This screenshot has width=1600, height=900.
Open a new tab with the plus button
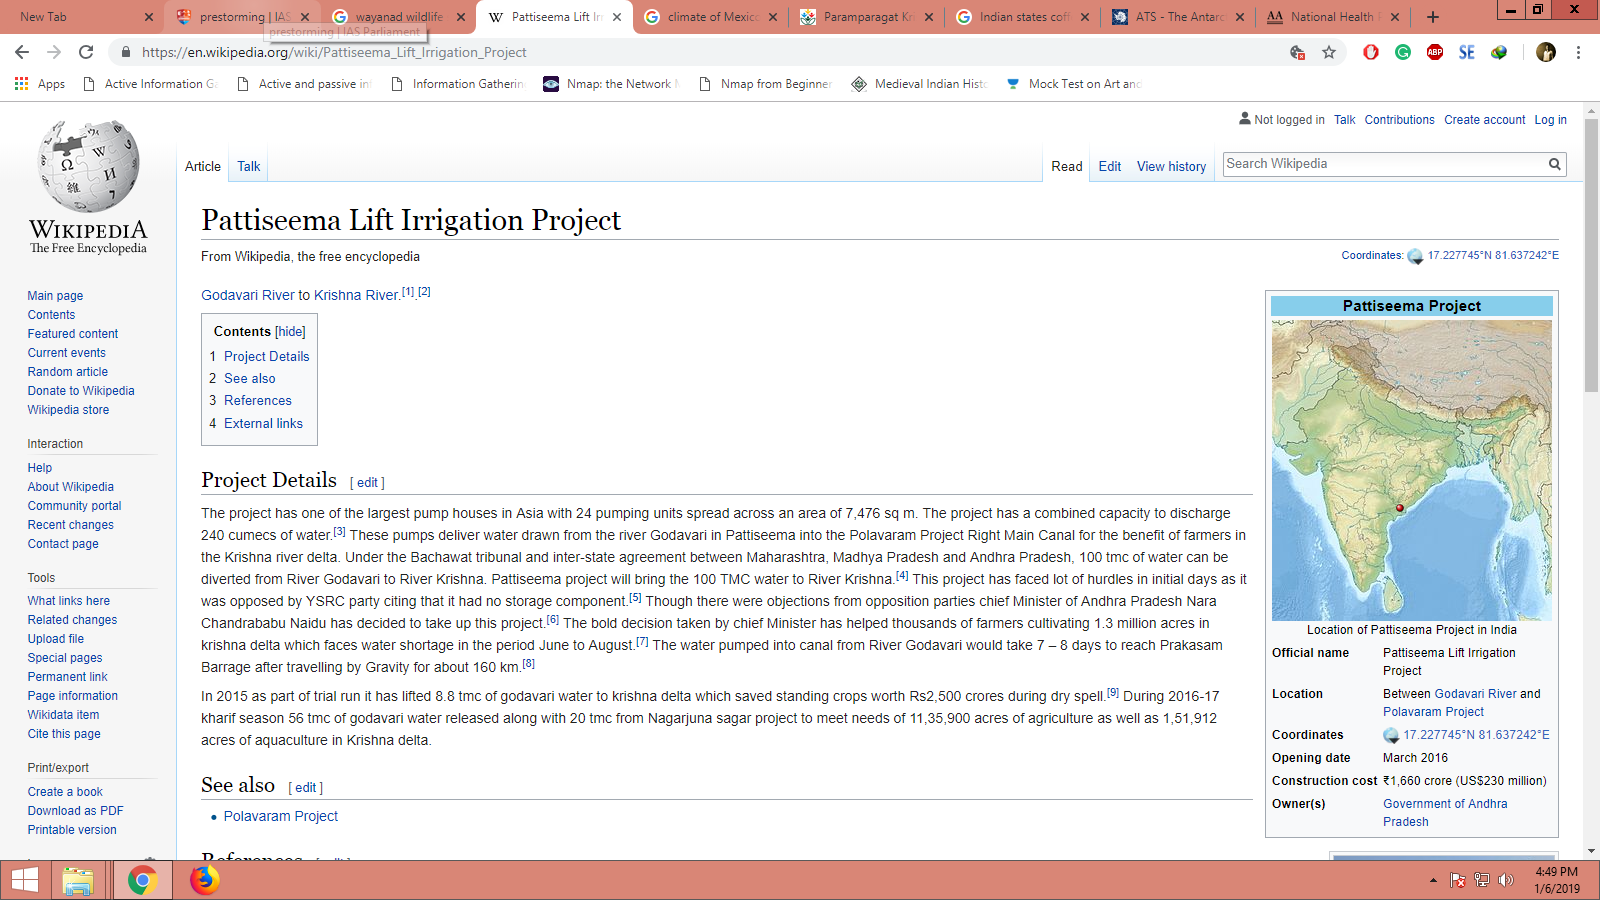(x=1433, y=17)
